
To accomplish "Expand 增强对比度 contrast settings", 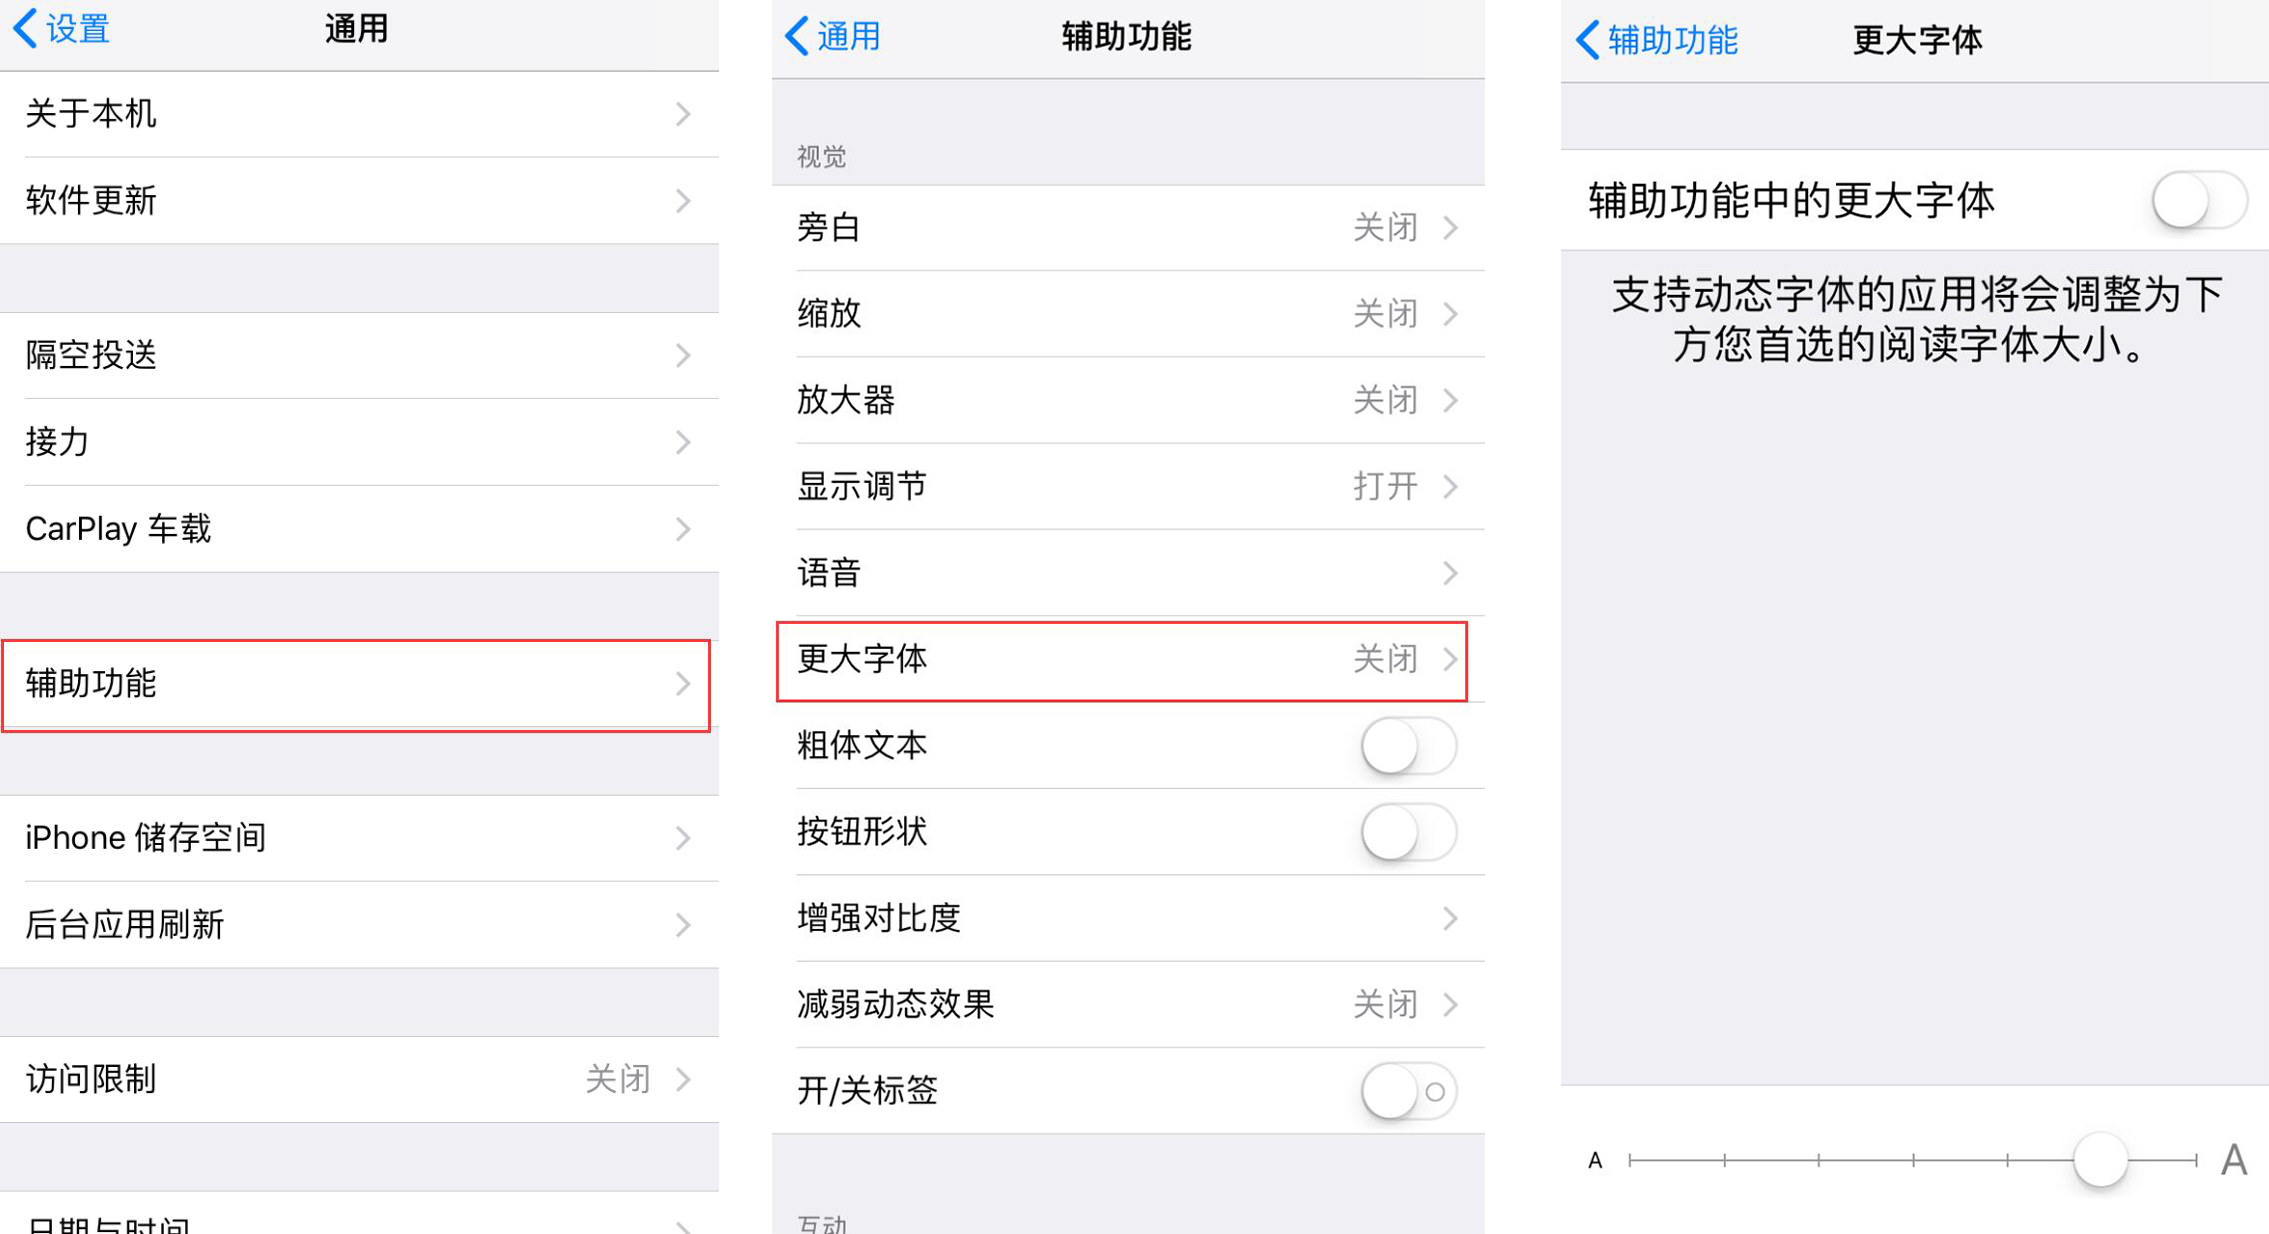I will 1131,918.
